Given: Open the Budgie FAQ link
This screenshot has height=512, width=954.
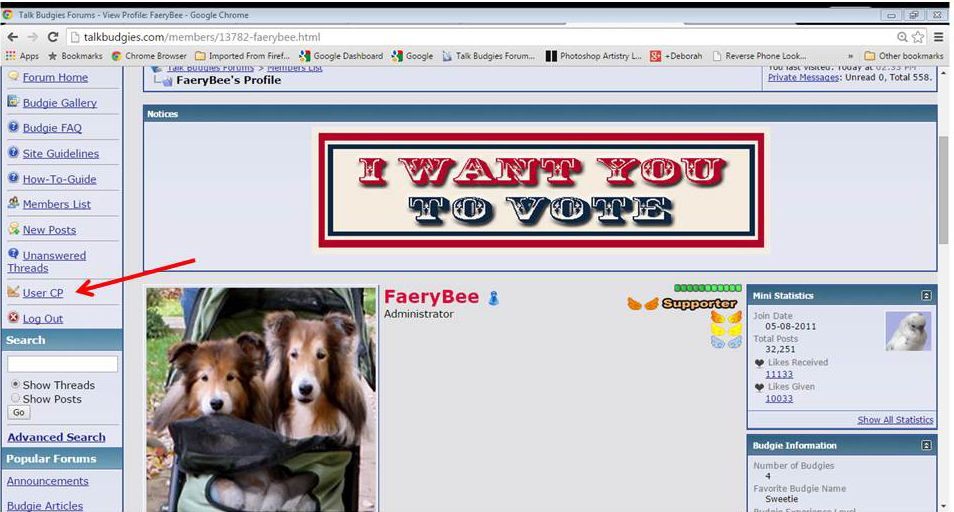Looking at the screenshot, I should (x=52, y=128).
